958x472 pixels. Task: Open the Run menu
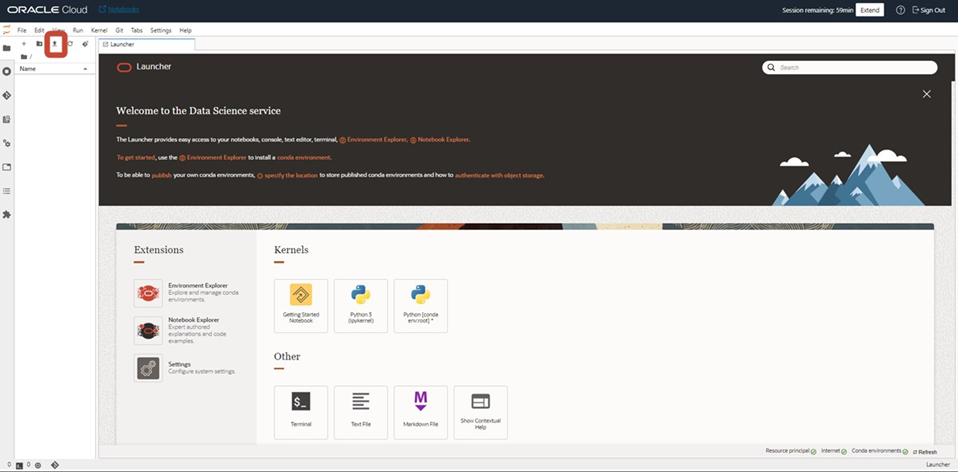78,30
